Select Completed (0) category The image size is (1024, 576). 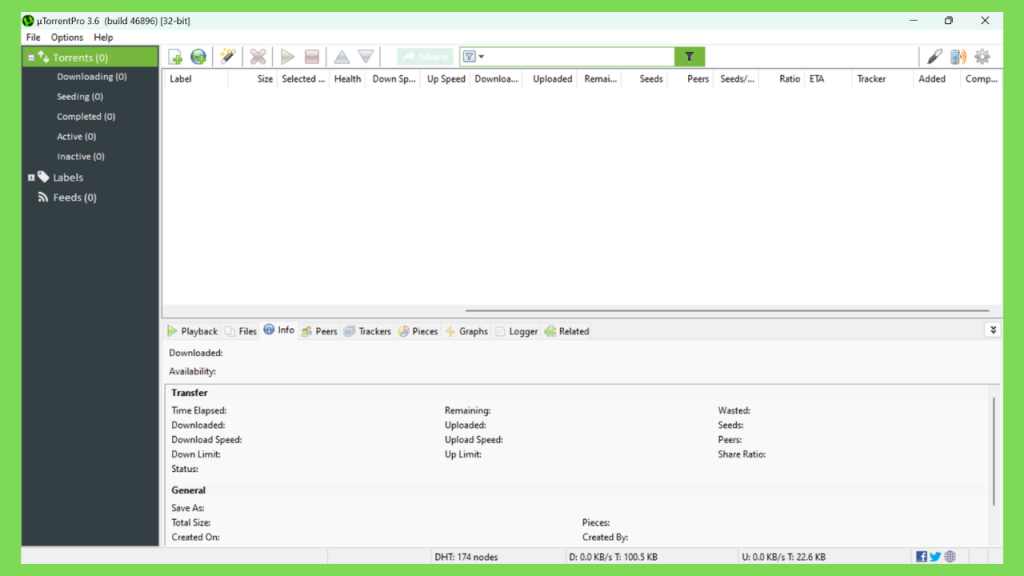point(86,116)
